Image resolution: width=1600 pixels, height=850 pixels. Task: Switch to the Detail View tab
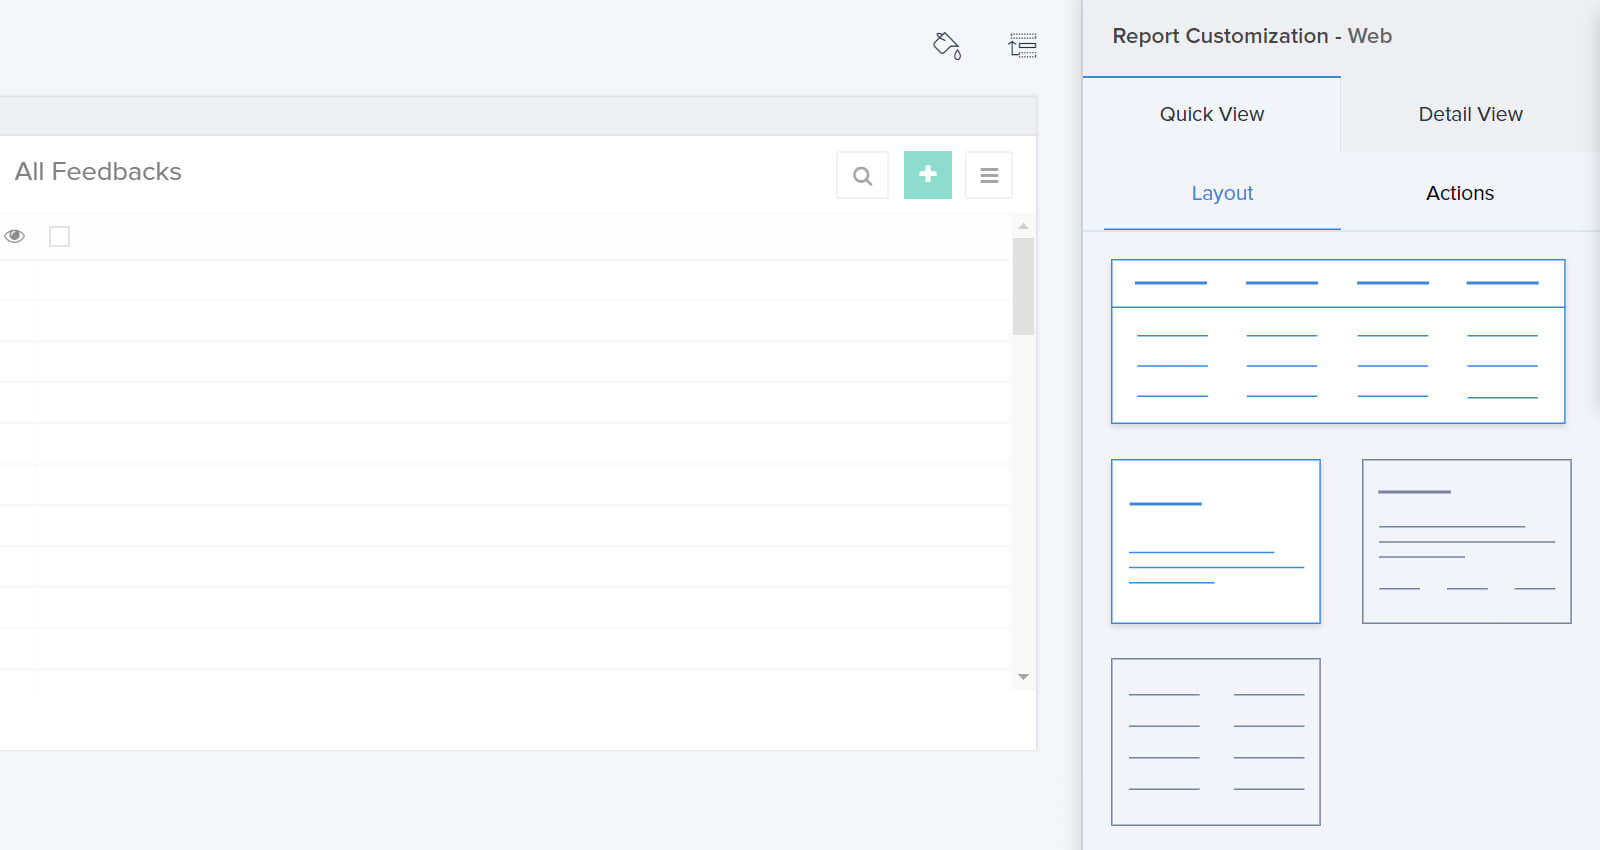1470,114
